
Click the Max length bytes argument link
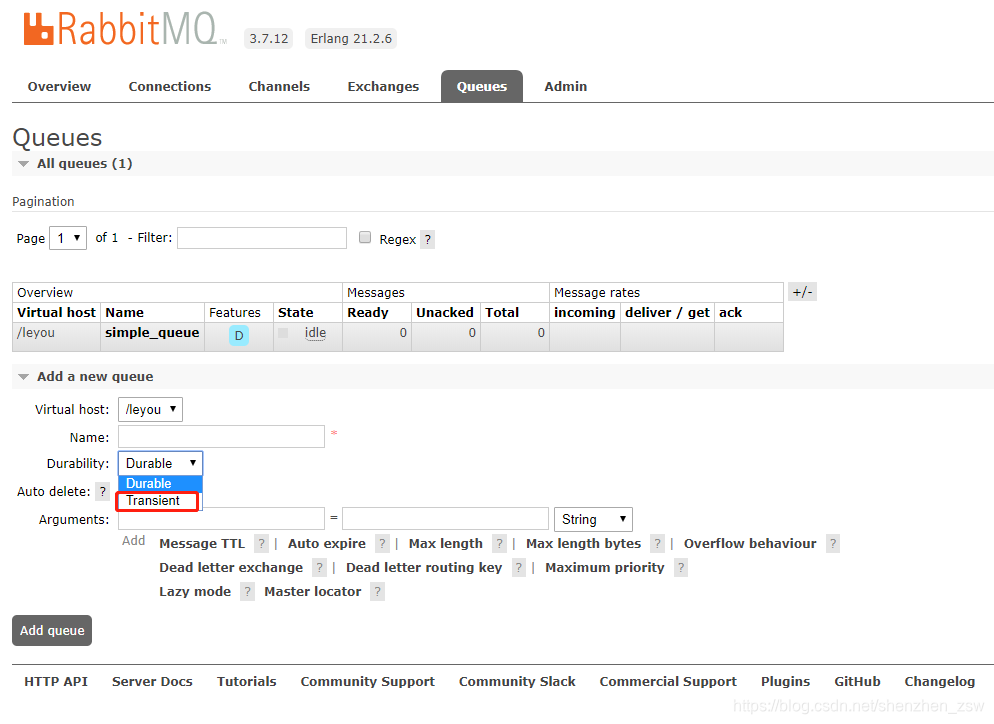coord(583,544)
